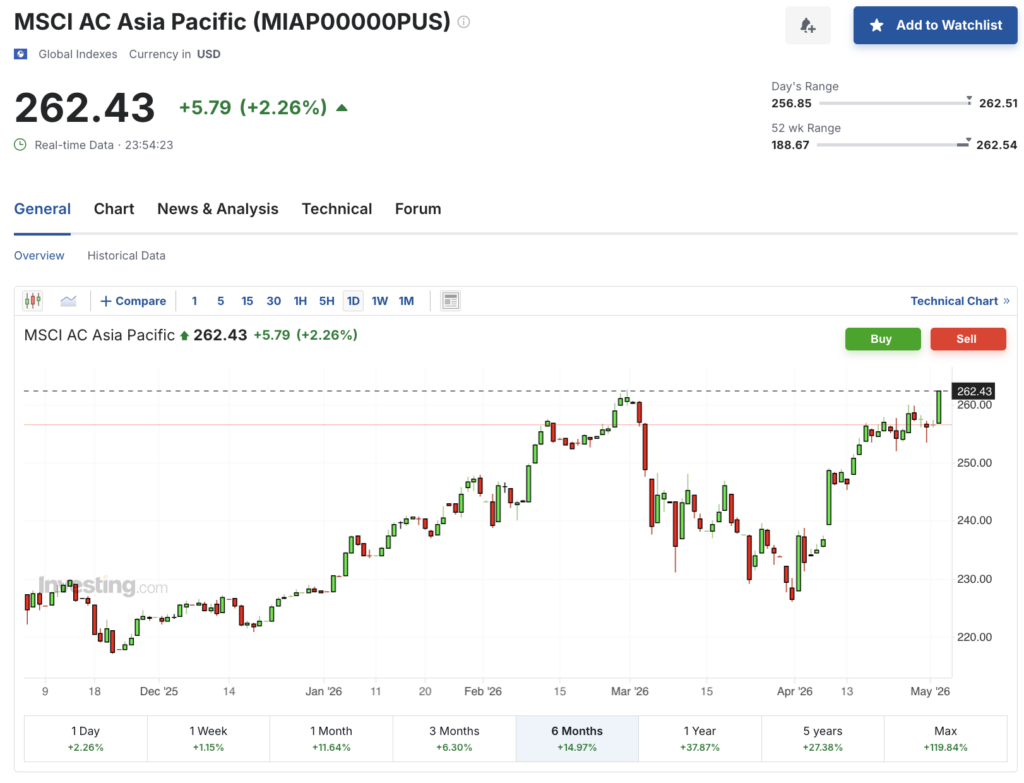Viewport: 1024px width, 783px height.
Task: Select the 6 Months performance range
Action: tap(577, 739)
